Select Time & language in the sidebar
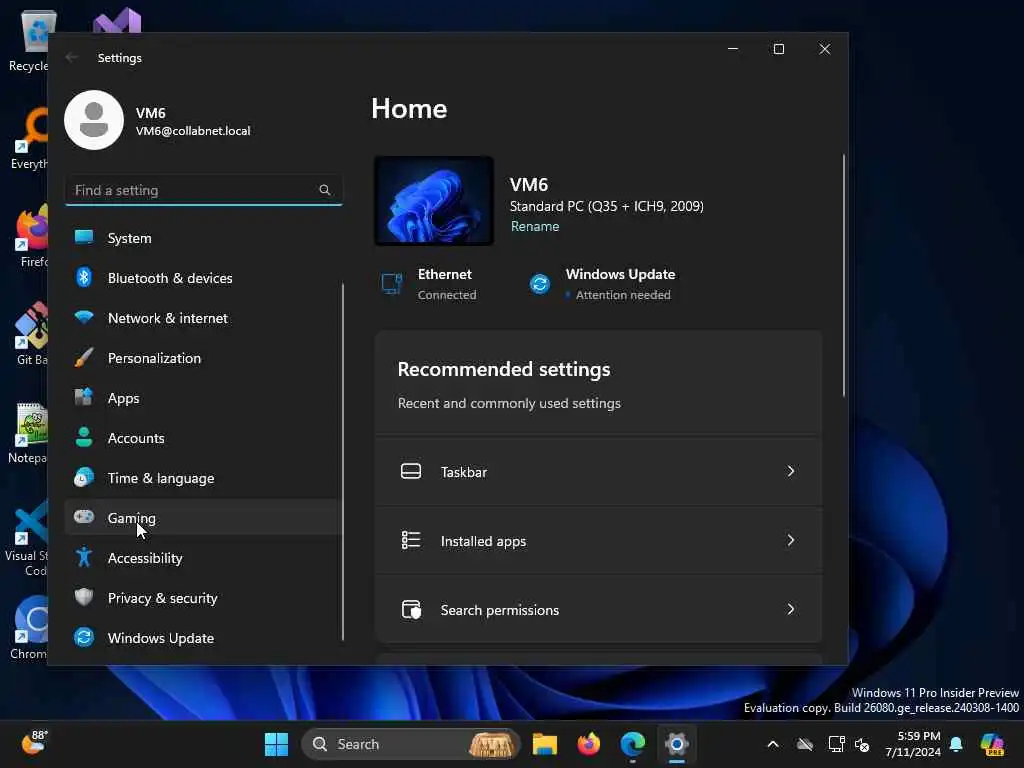The image size is (1024, 768). click(204, 478)
